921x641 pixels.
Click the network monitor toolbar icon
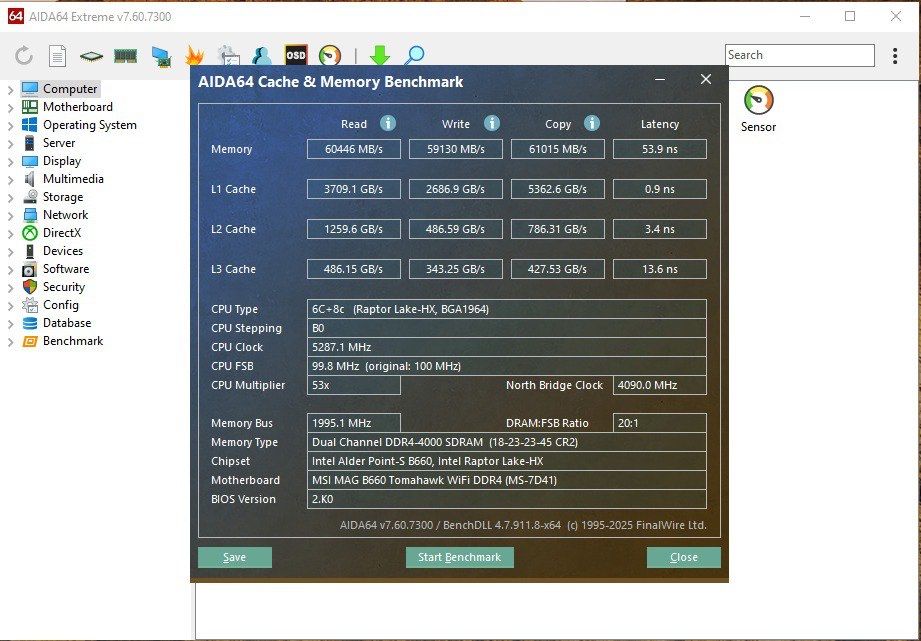click(160, 56)
